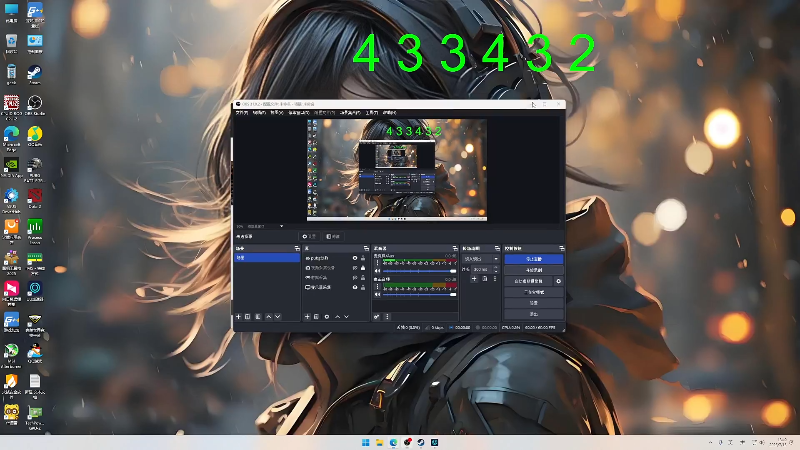
Task: Move the scene down with the Scenes down arrow
Action: coord(278,317)
